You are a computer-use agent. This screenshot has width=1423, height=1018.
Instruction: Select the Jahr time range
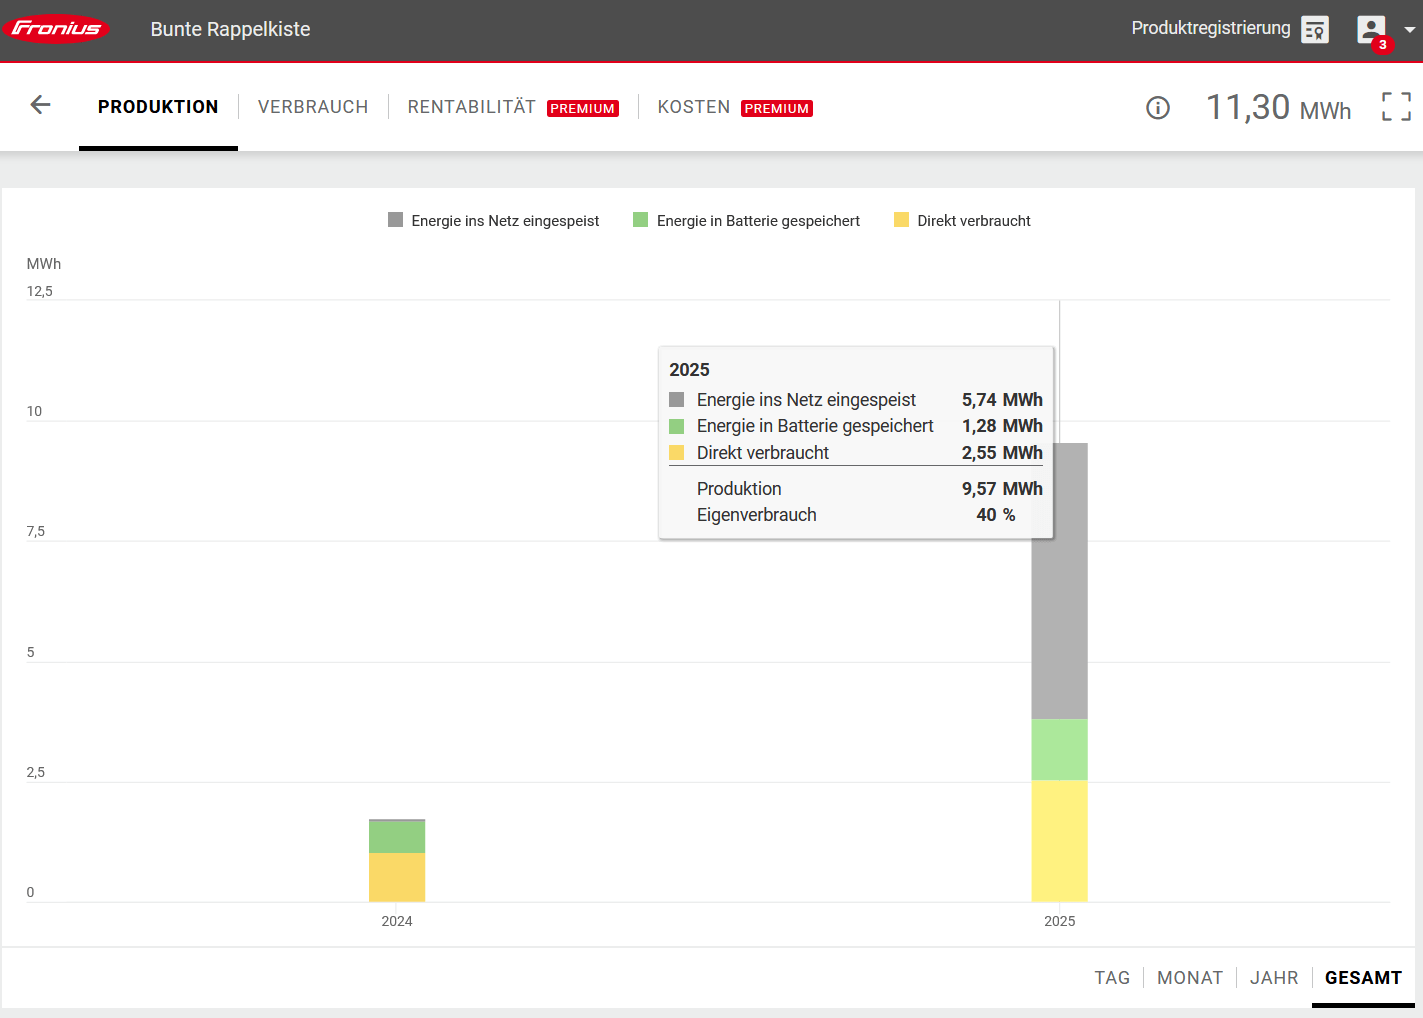click(x=1273, y=978)
